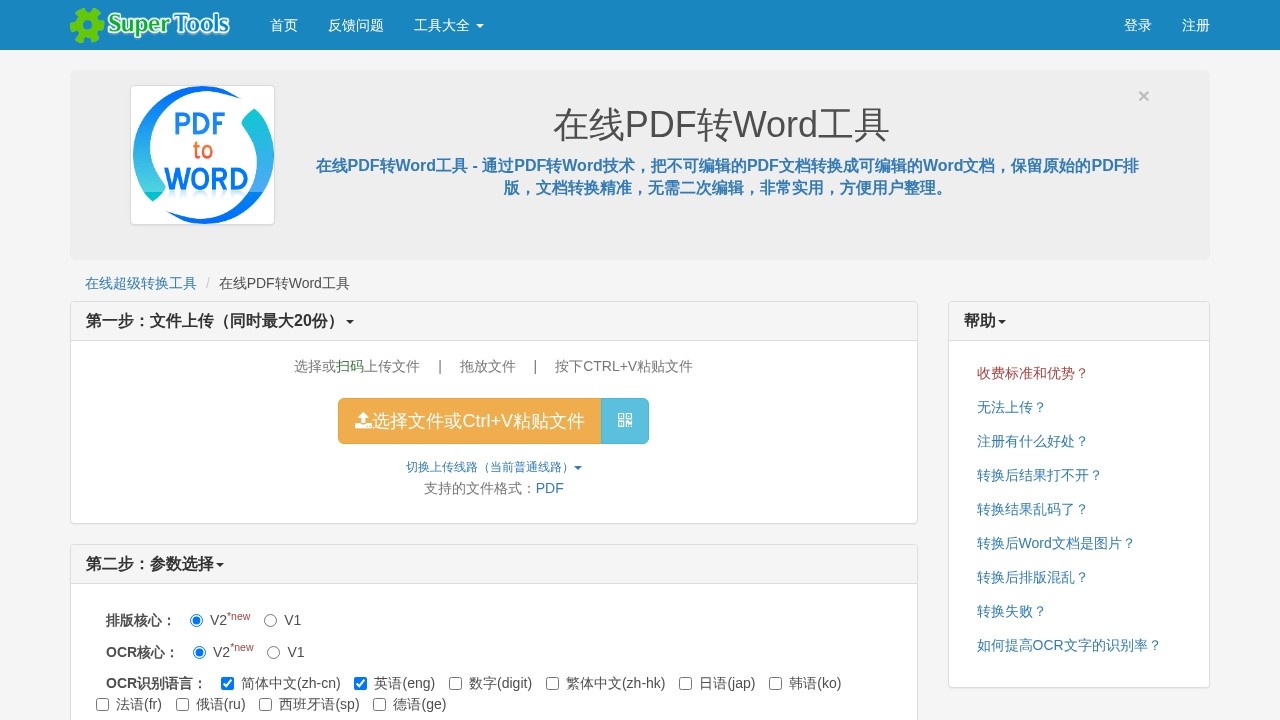This screenshot has width=1280, height=720.
Task: Check 西班牙语(sp) OCR language
Action: [x=265, y=705]
